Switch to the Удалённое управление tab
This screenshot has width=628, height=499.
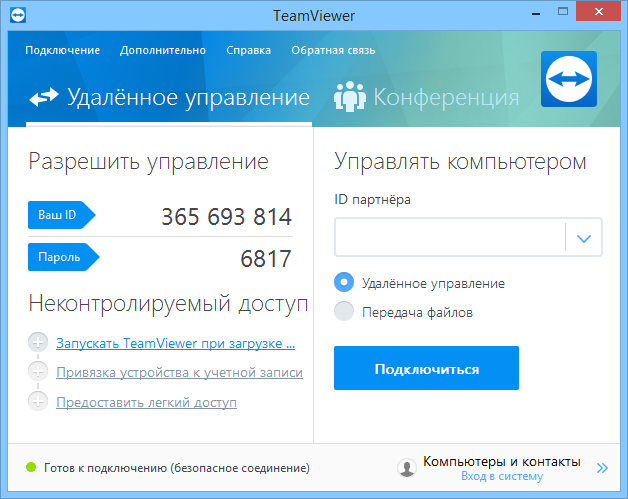pos(169,97)
